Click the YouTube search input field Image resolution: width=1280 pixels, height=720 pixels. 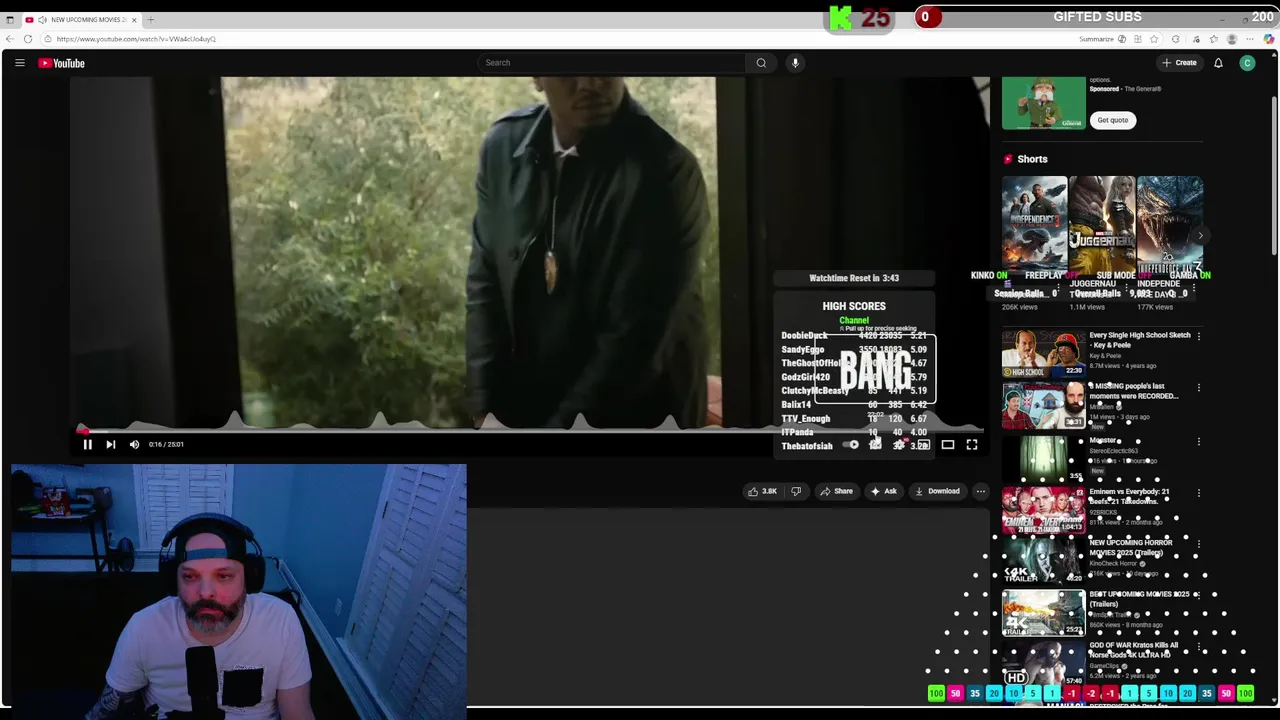(611, 63)
